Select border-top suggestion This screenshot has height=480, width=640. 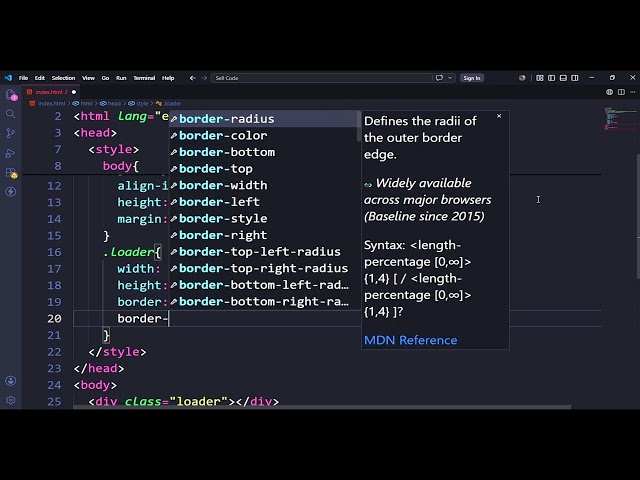263,169
